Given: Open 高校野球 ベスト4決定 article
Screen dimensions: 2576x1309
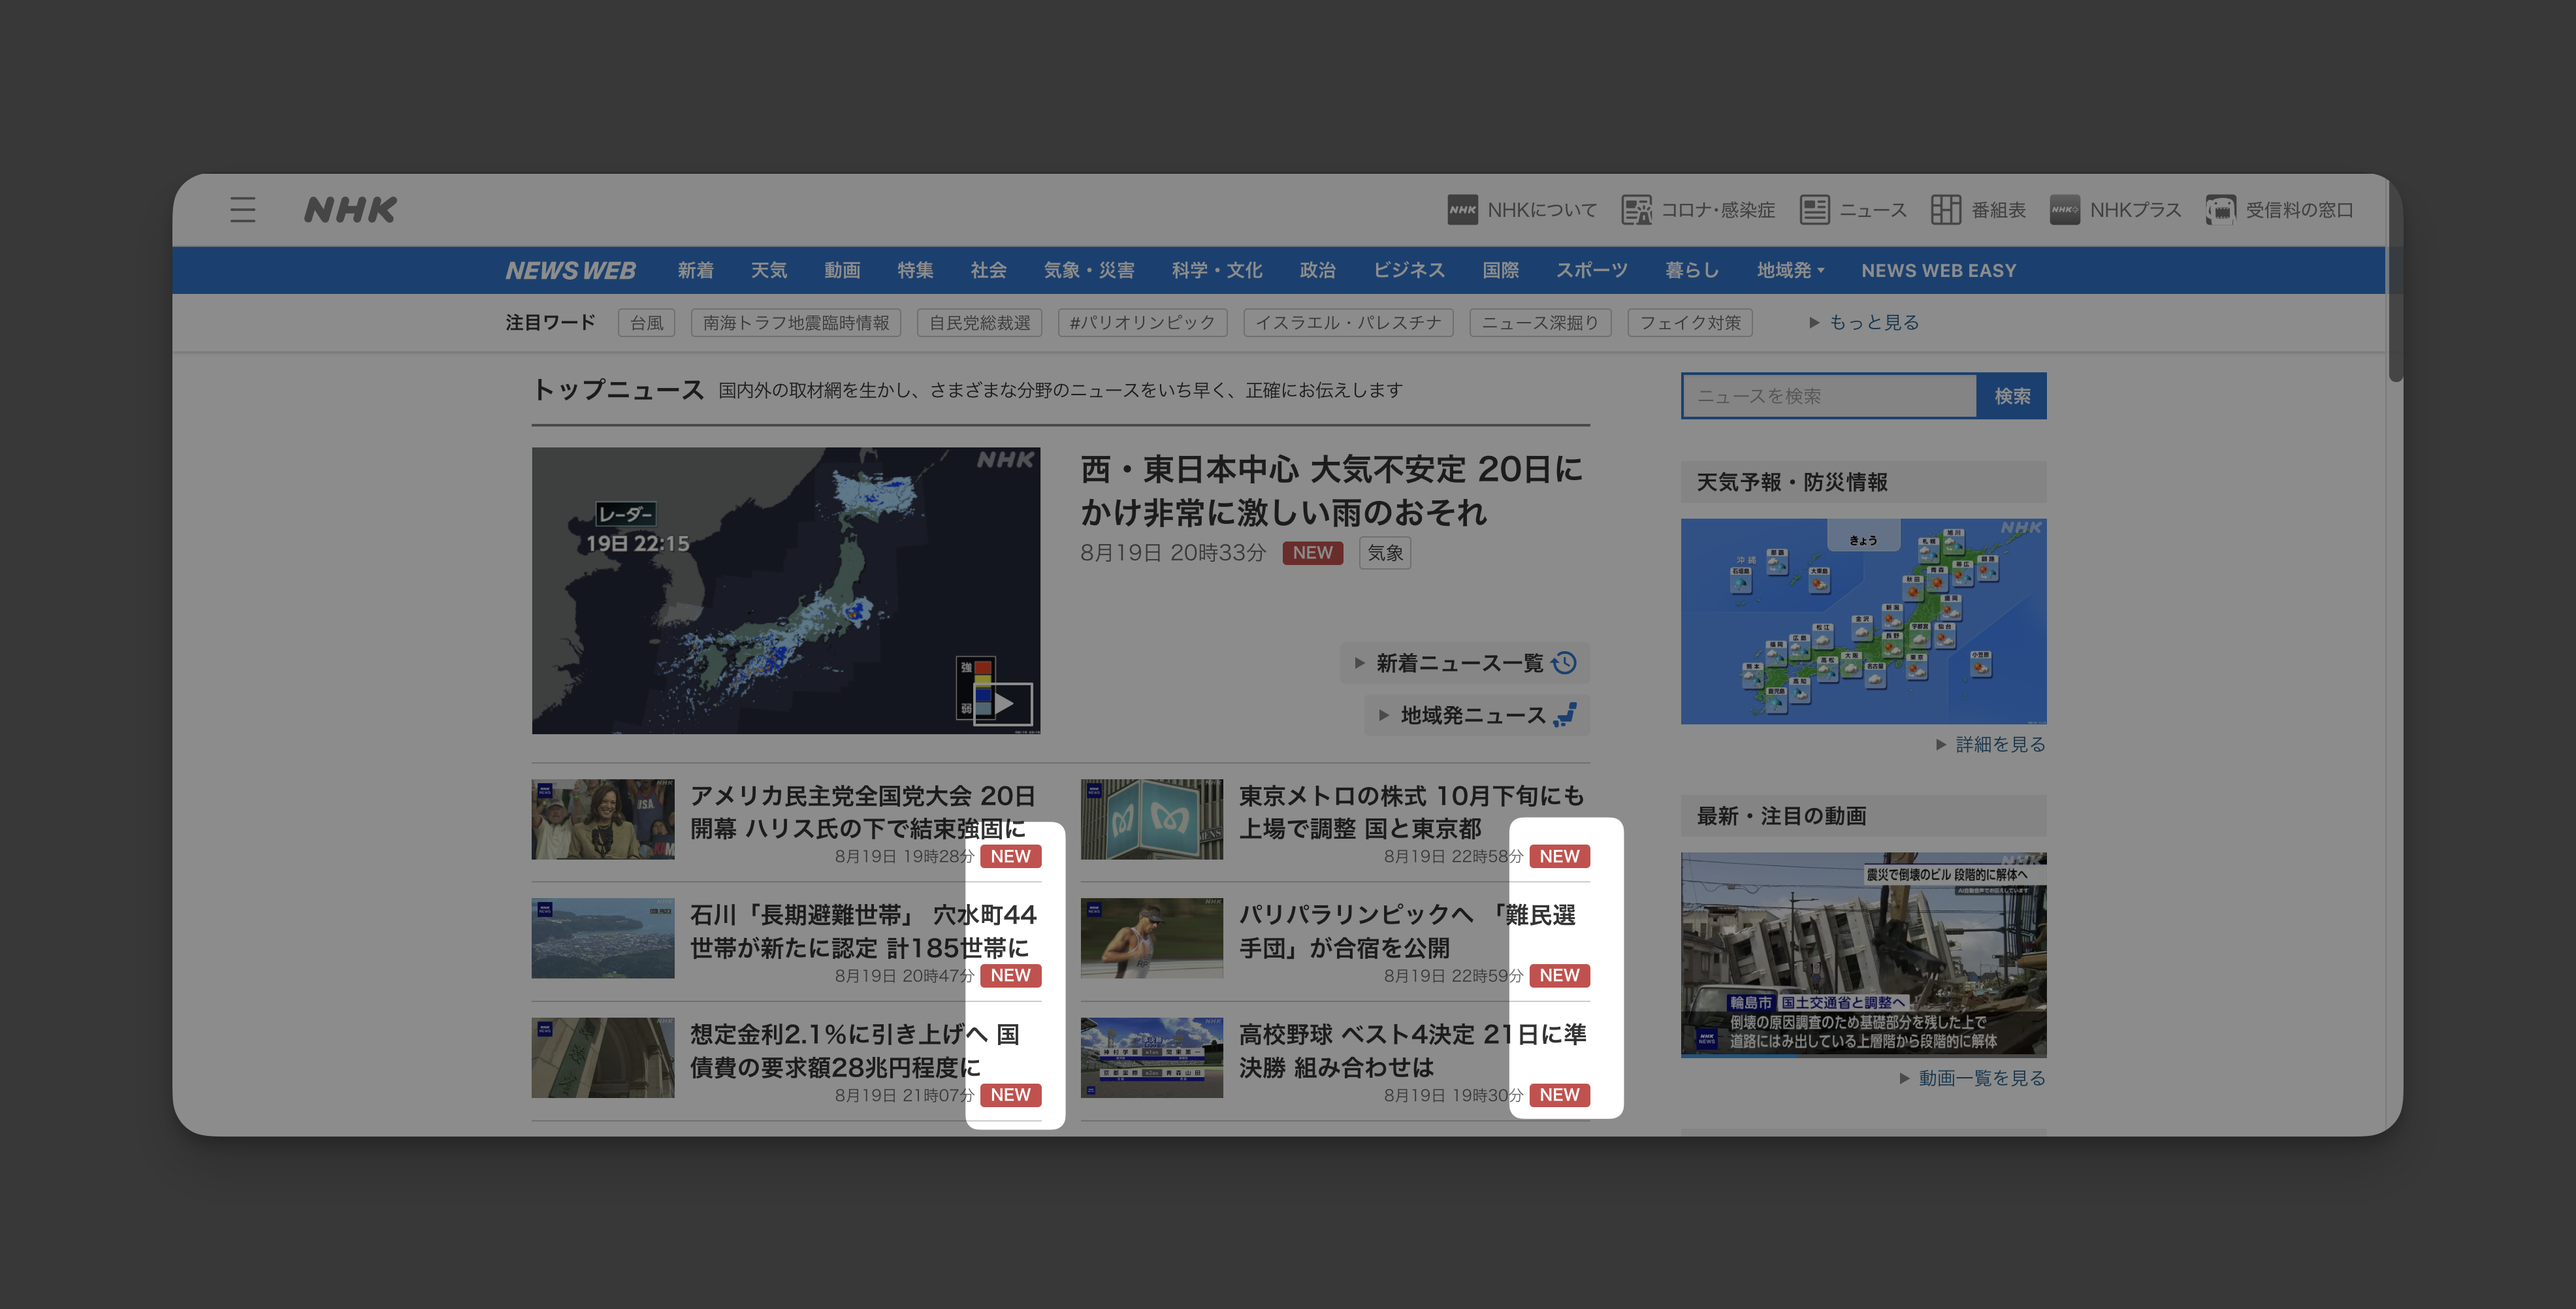Looking at the screenshot, I should (x=1412, y=1050).
